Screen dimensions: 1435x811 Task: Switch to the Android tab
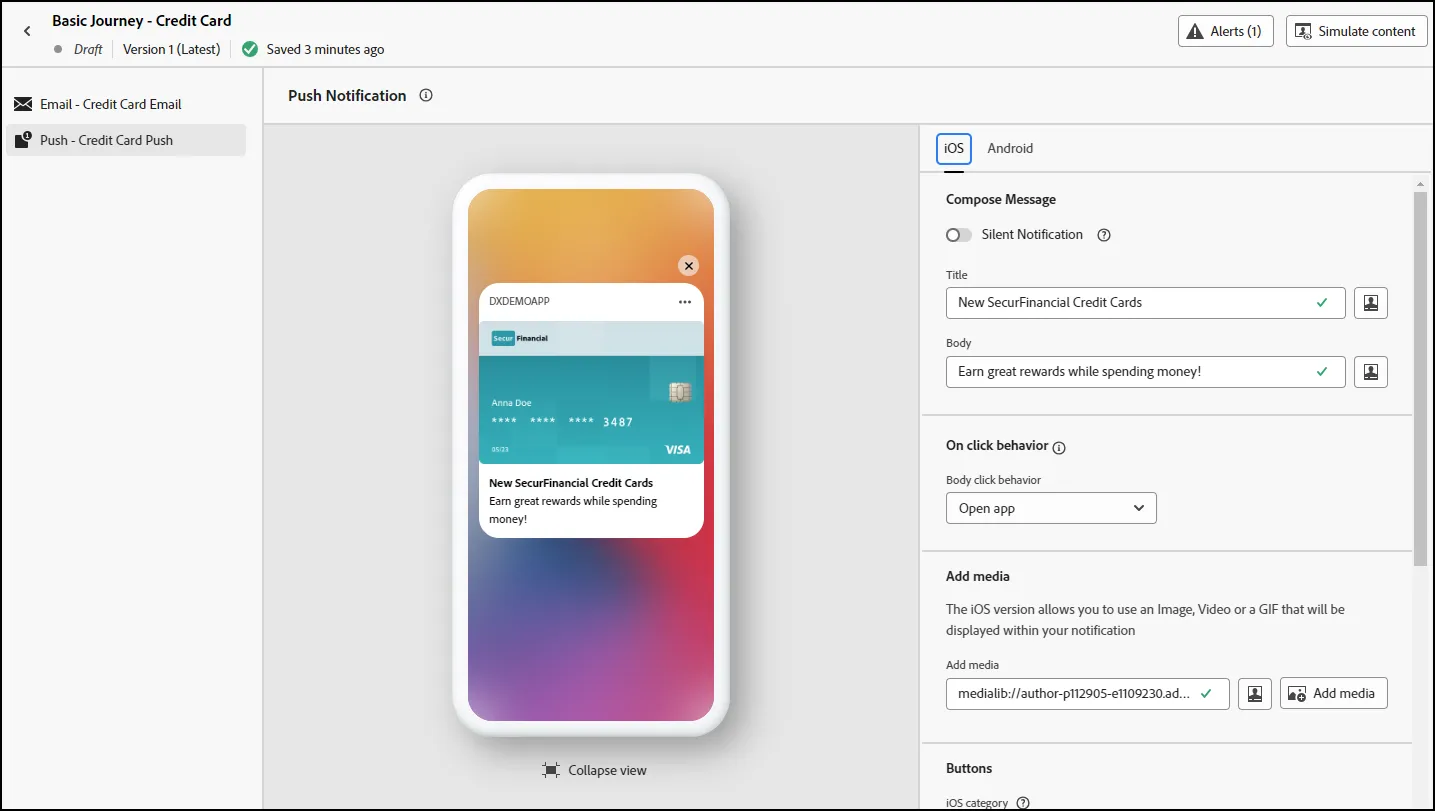pyautogui.click(x=1010, y=149)
